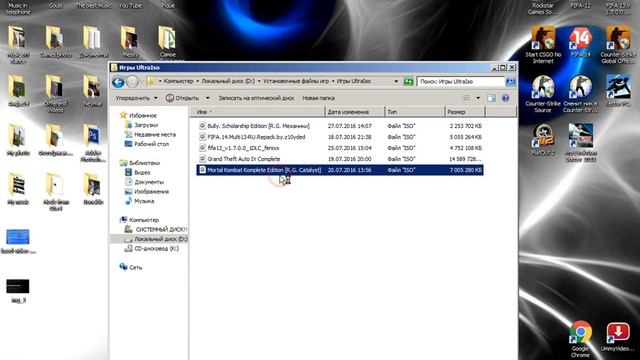The height and width of the screenshot is (360, 640).
Task: Sort by the Тип column header
Action: point(414,111)
